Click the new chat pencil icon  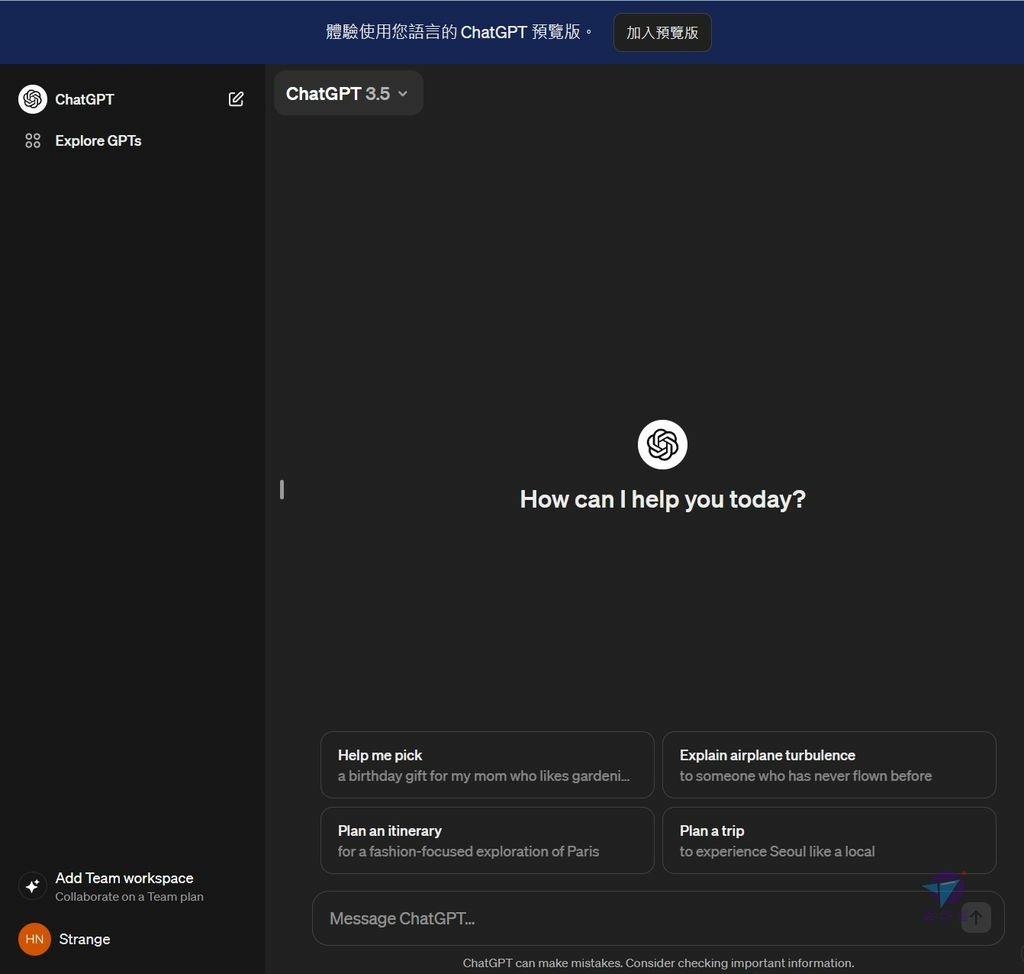pos(236,99)
